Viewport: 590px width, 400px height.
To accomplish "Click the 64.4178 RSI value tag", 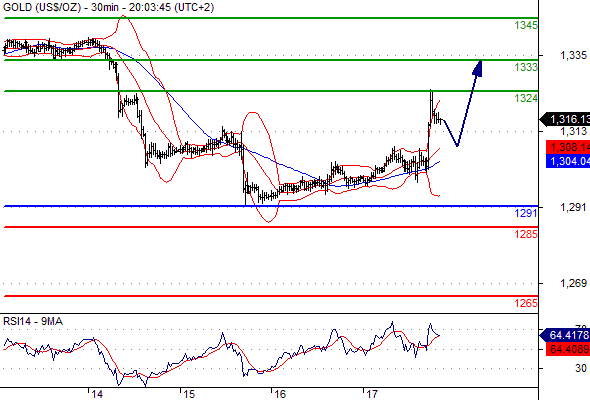I will [565, 335].
